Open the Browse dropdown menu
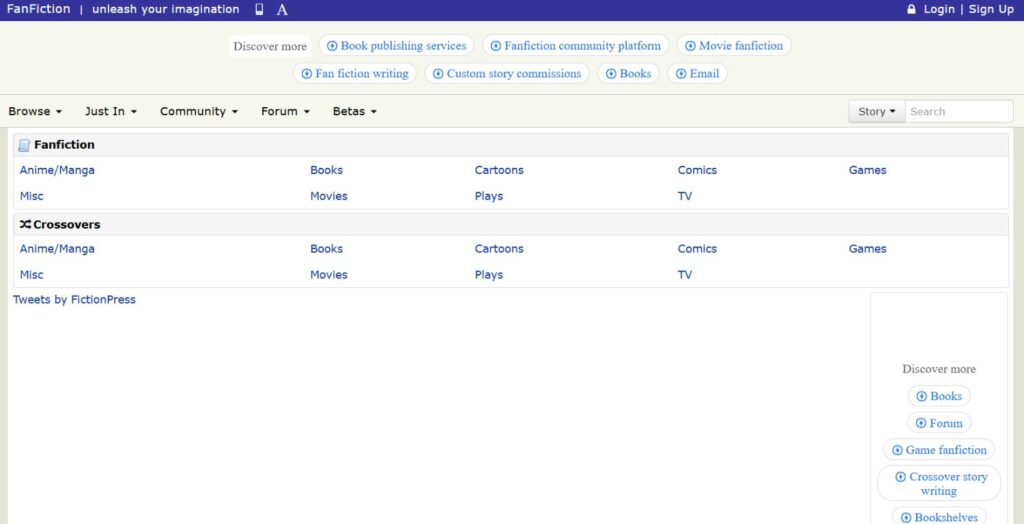The image size is (1024, 524). pos(35,112)
